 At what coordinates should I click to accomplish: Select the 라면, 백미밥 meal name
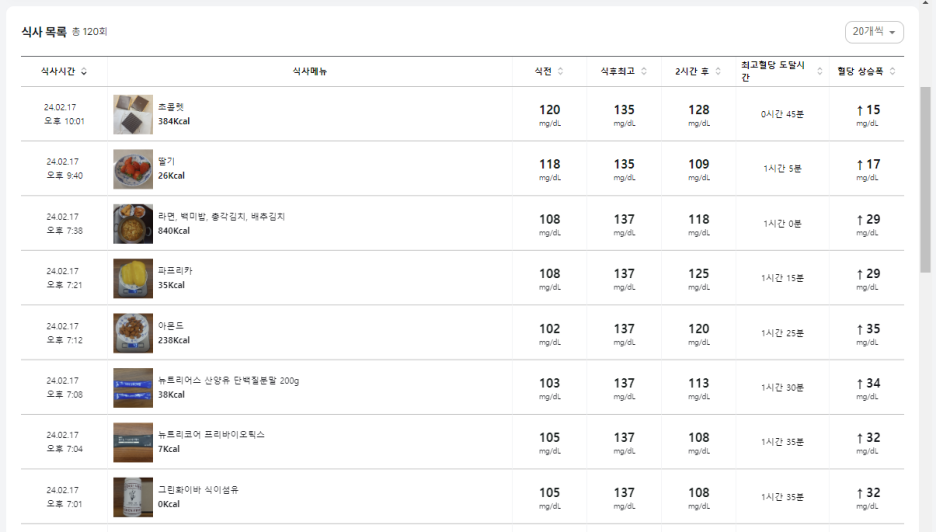[x=221, y=217]
